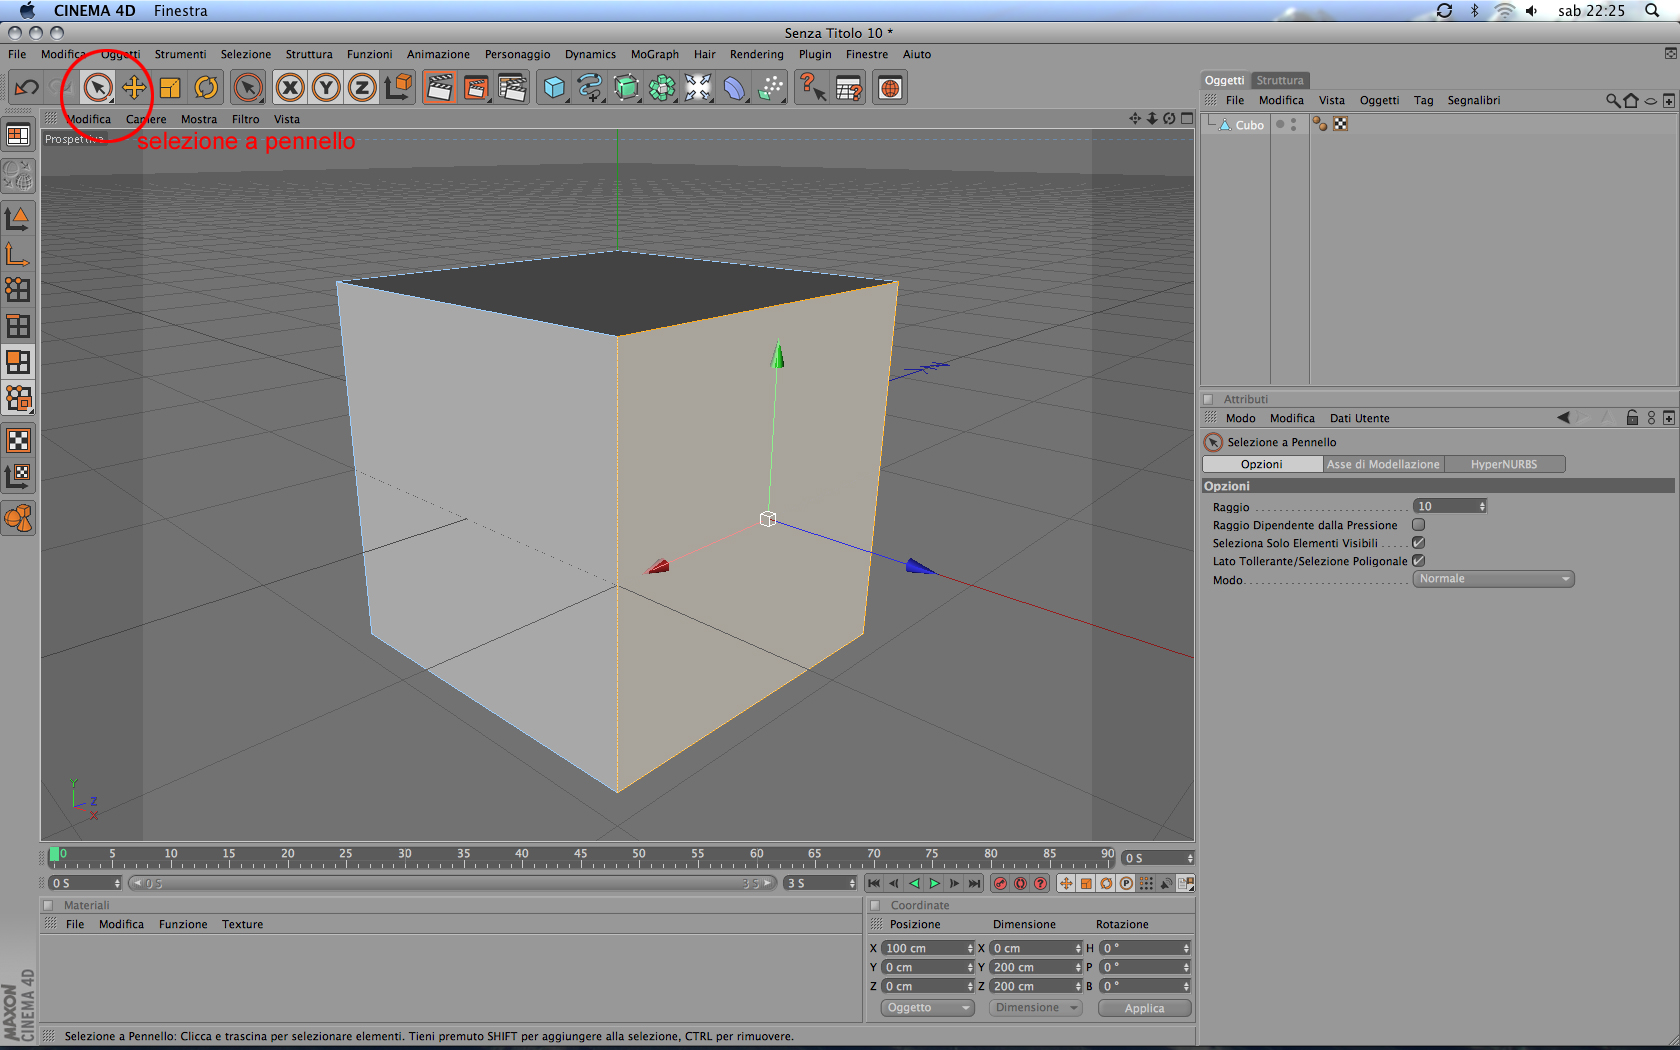Open the deformer objects icon

click(734, 88)
